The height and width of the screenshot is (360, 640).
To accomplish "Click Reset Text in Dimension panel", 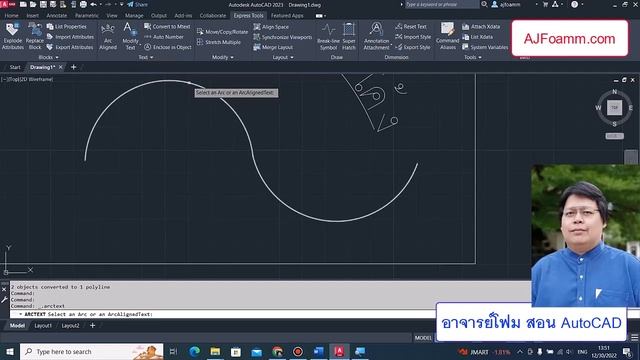I will (x=411, y=27).
